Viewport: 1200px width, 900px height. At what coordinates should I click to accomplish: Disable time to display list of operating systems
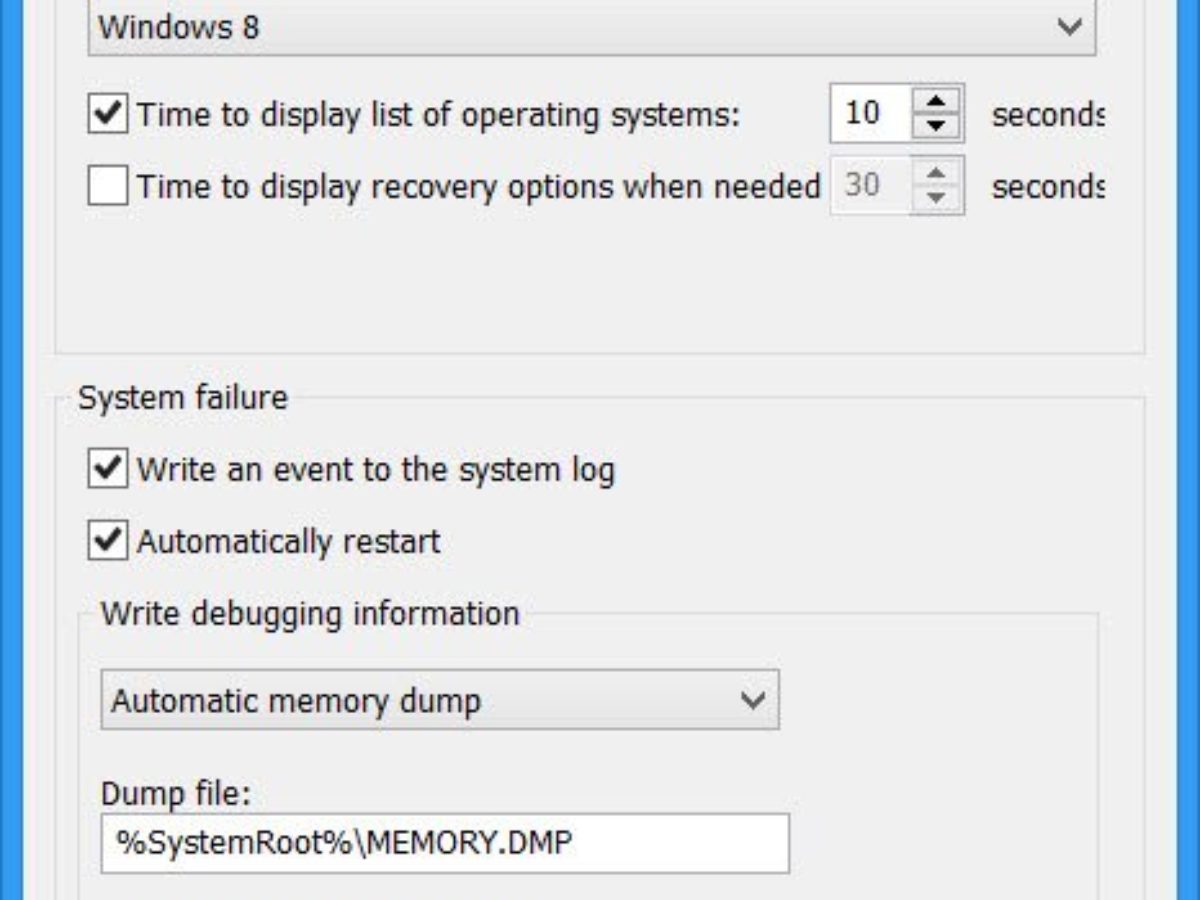[x=107, y=113]
